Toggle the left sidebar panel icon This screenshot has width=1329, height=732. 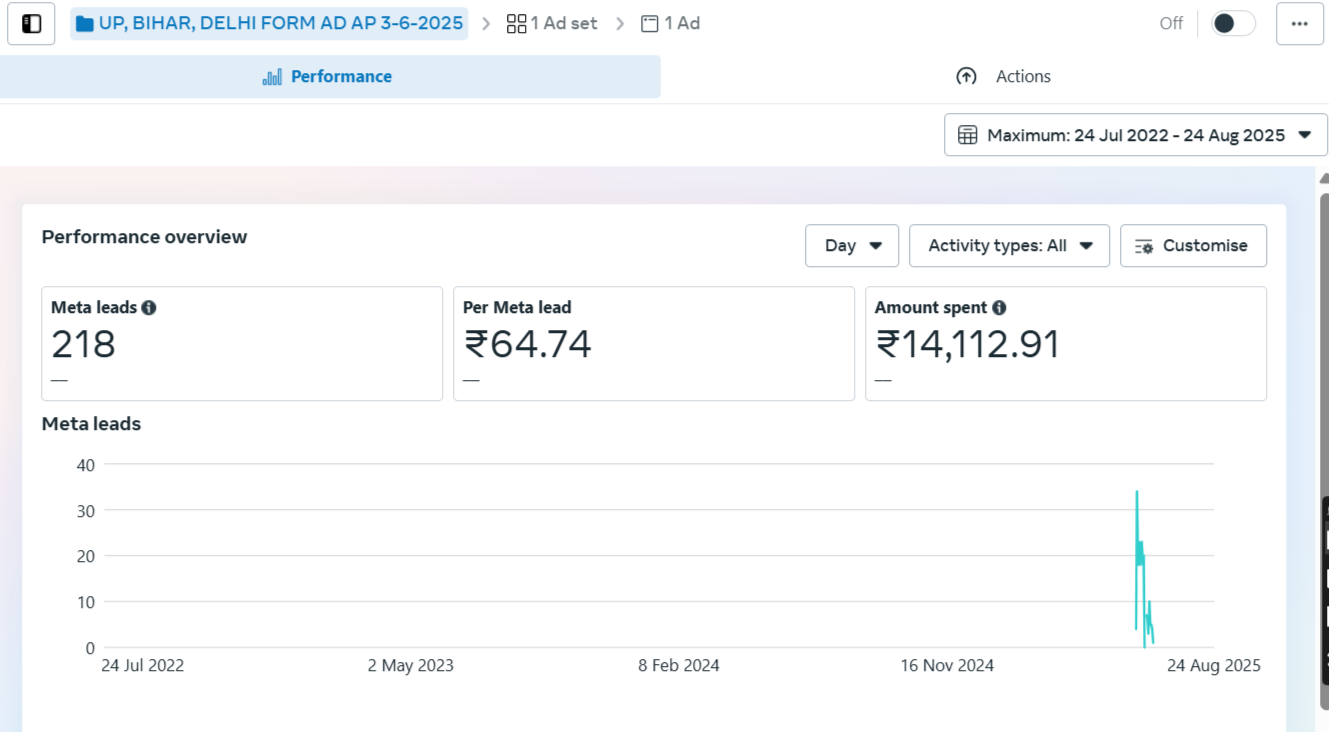click(x=31, y=24)
